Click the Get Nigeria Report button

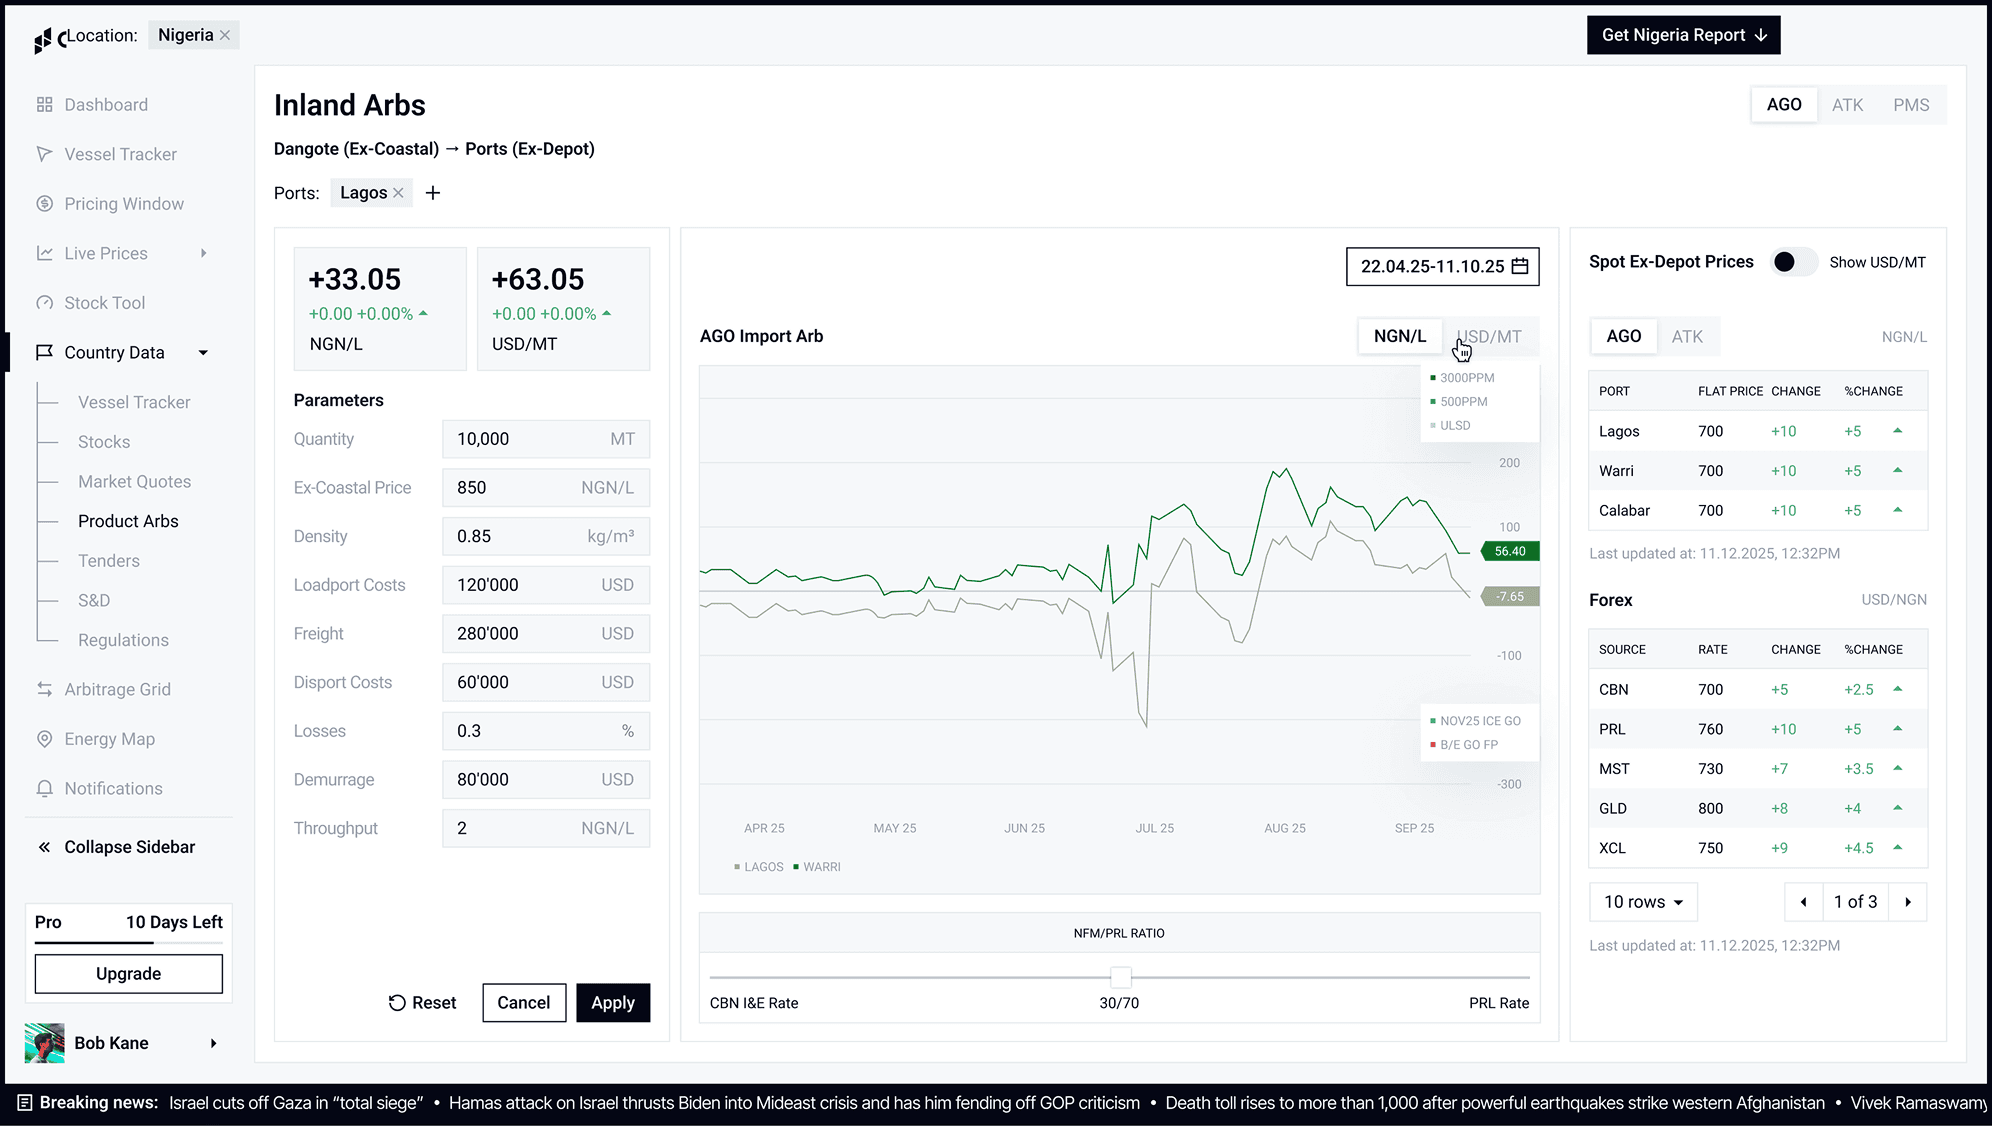point(1683,35)
